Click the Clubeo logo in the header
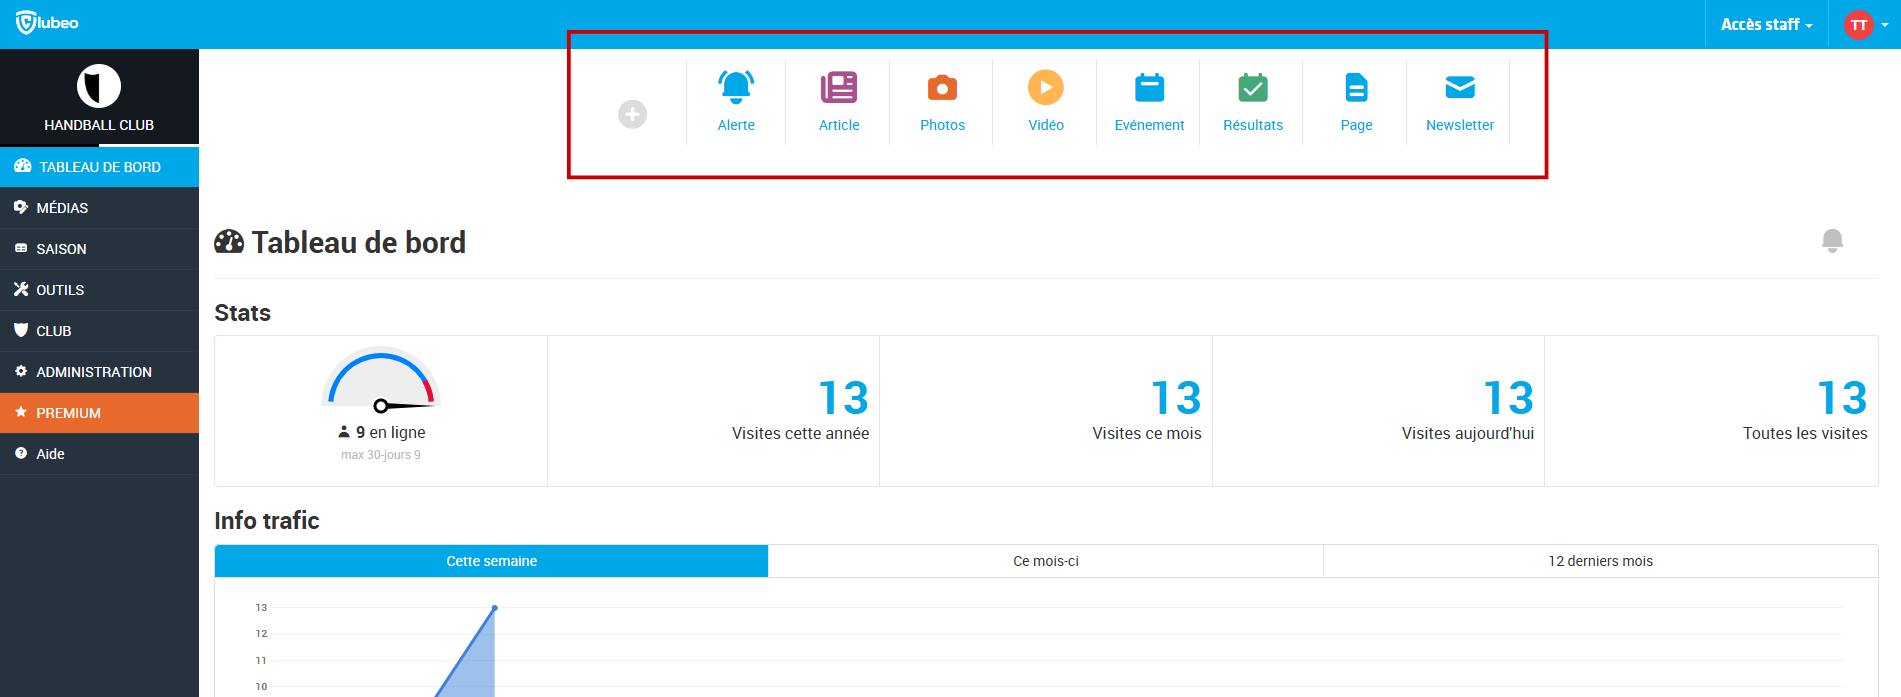Screen dimensions: 1901x697 click(x=47, y=22)
